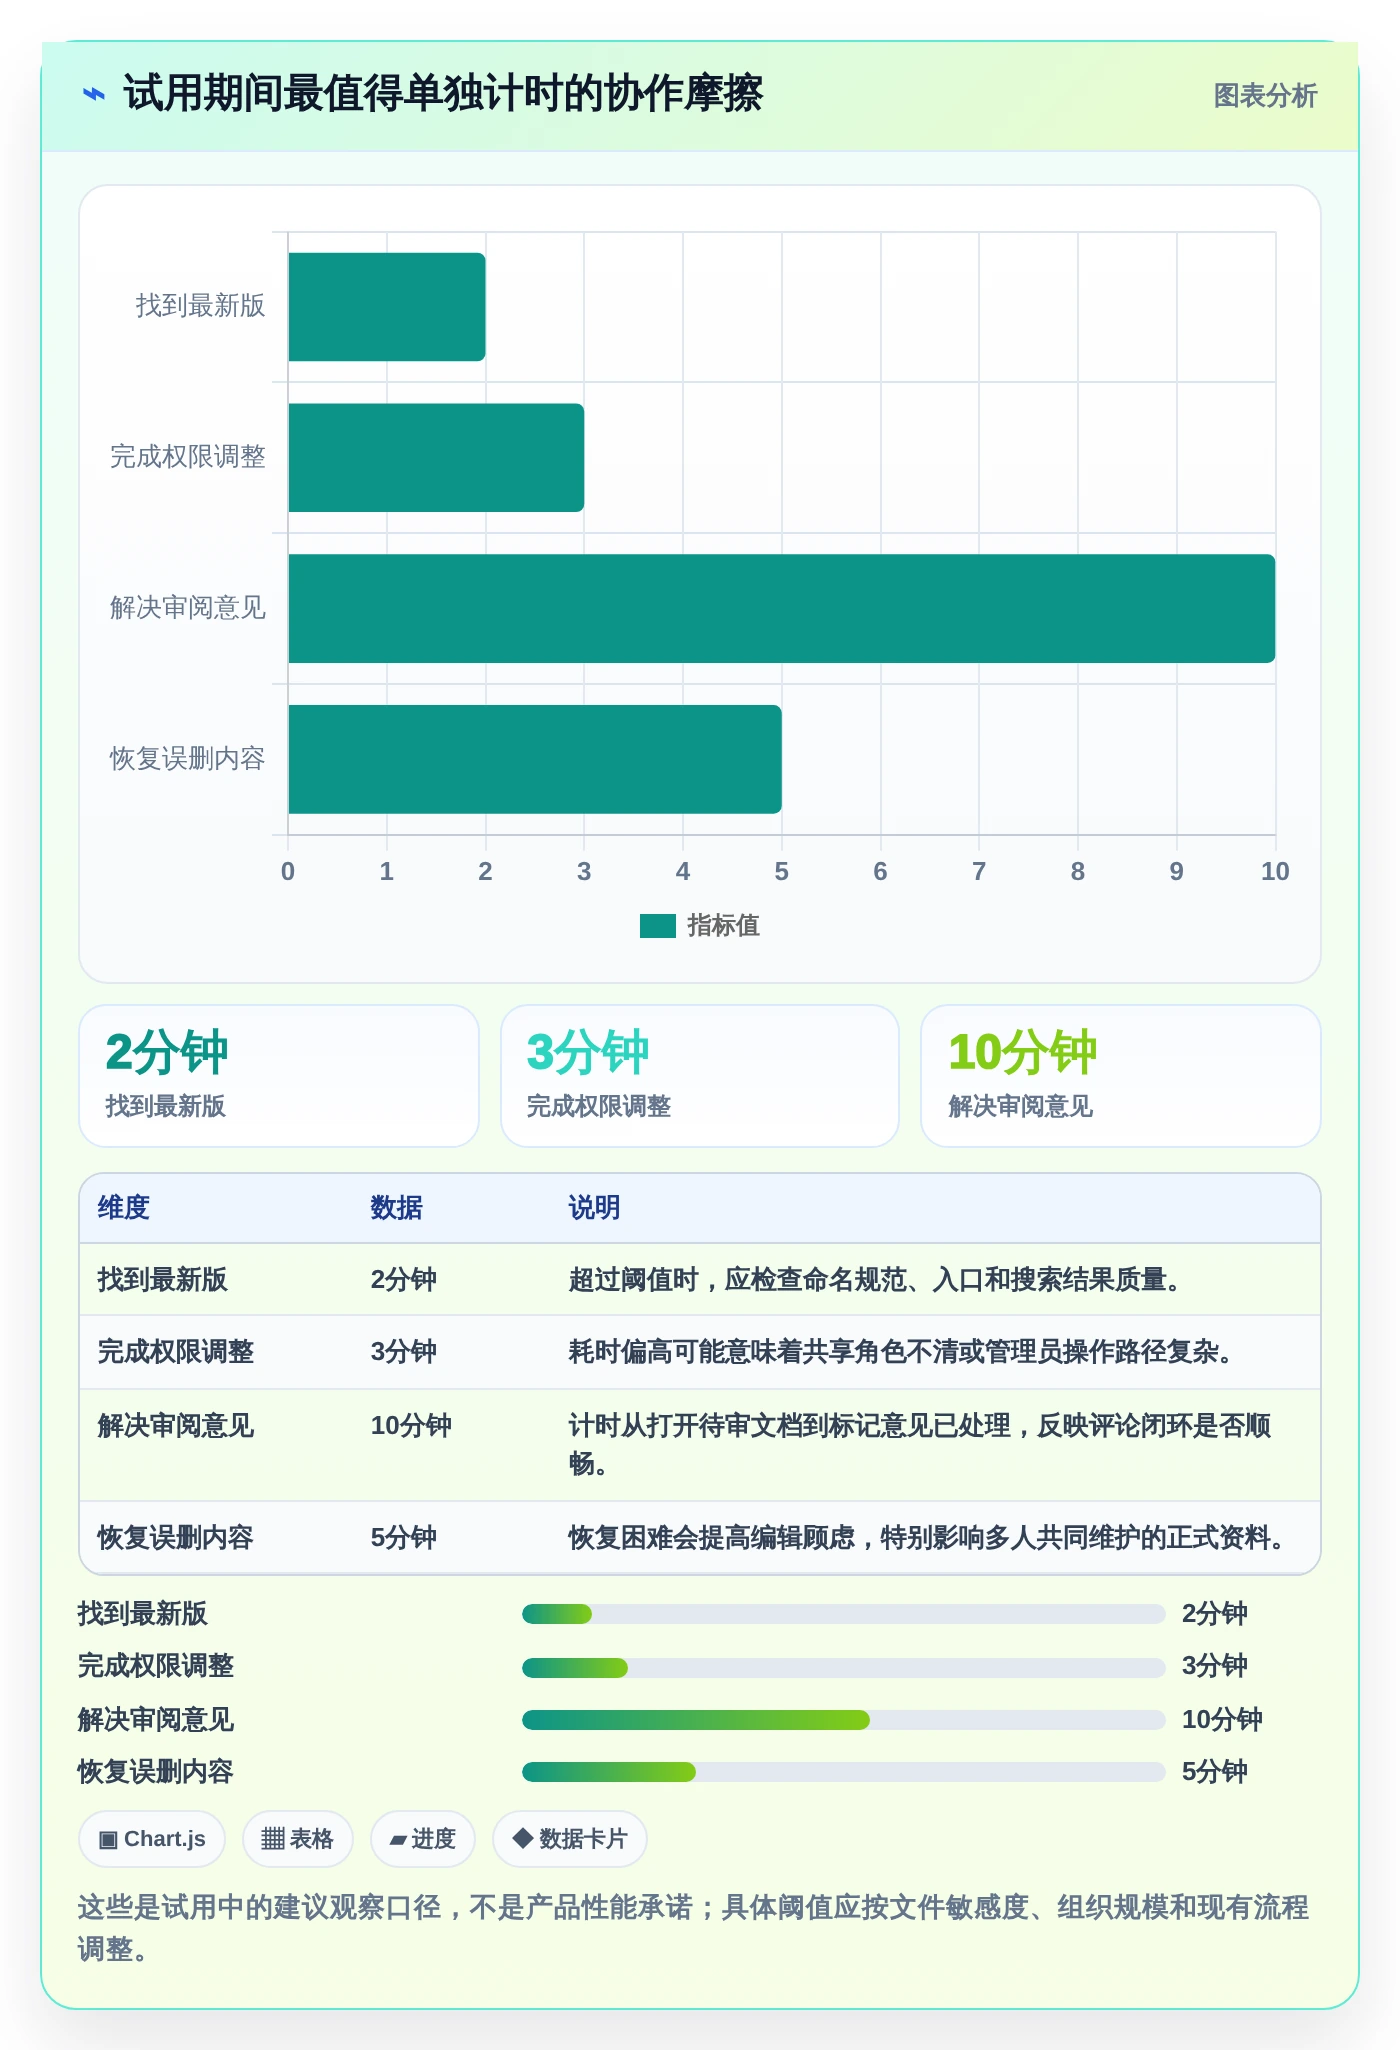Click the 5分钟 value in the table

pos(404,1538)
